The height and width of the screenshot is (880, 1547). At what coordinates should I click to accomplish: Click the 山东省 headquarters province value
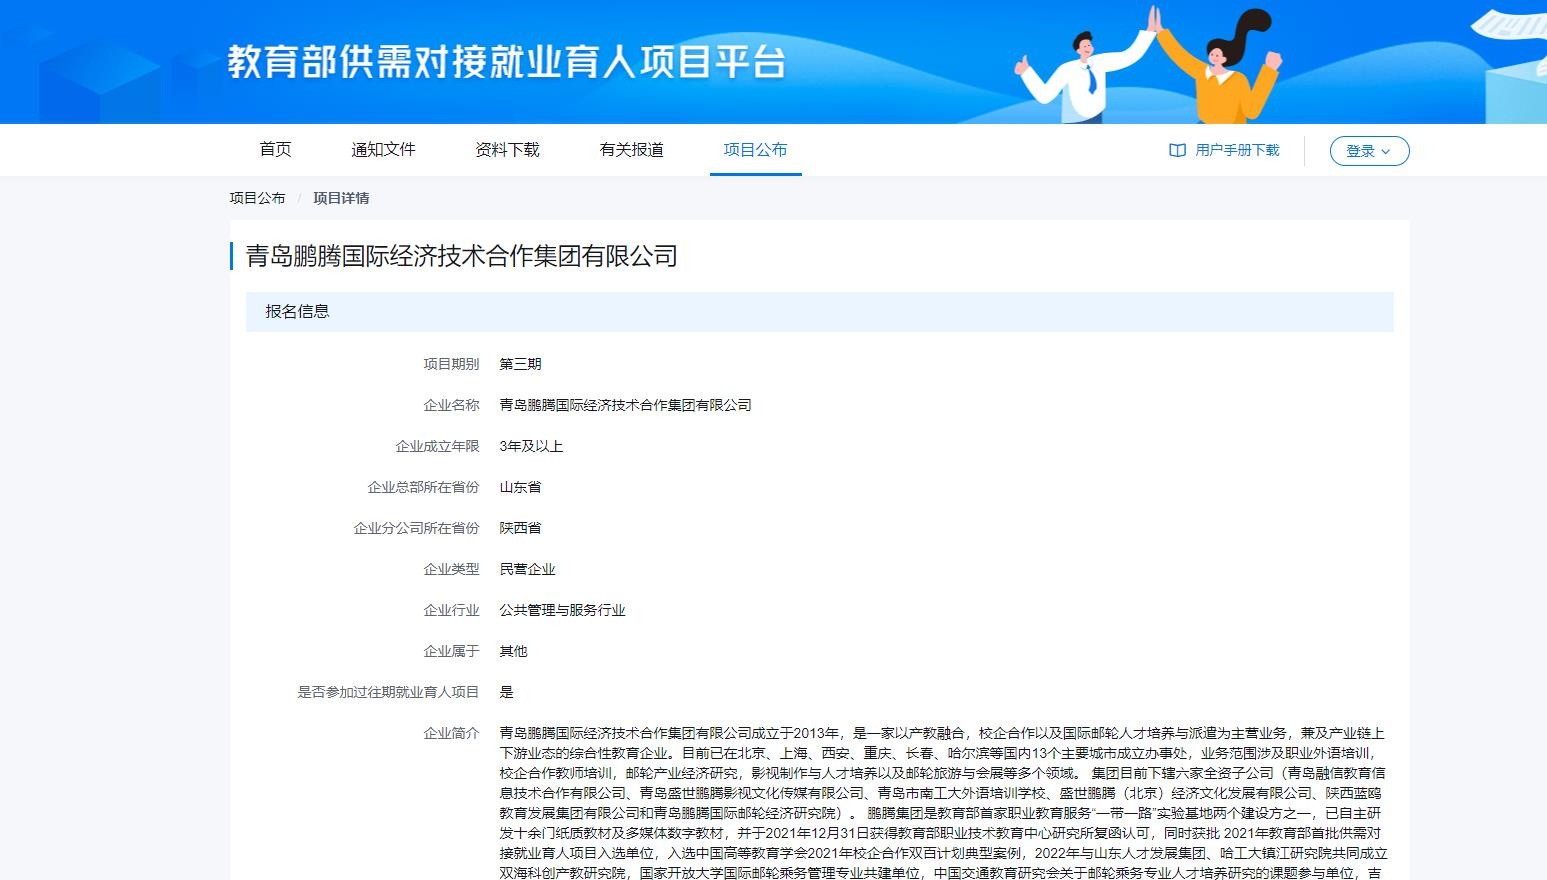click(520, 487)
